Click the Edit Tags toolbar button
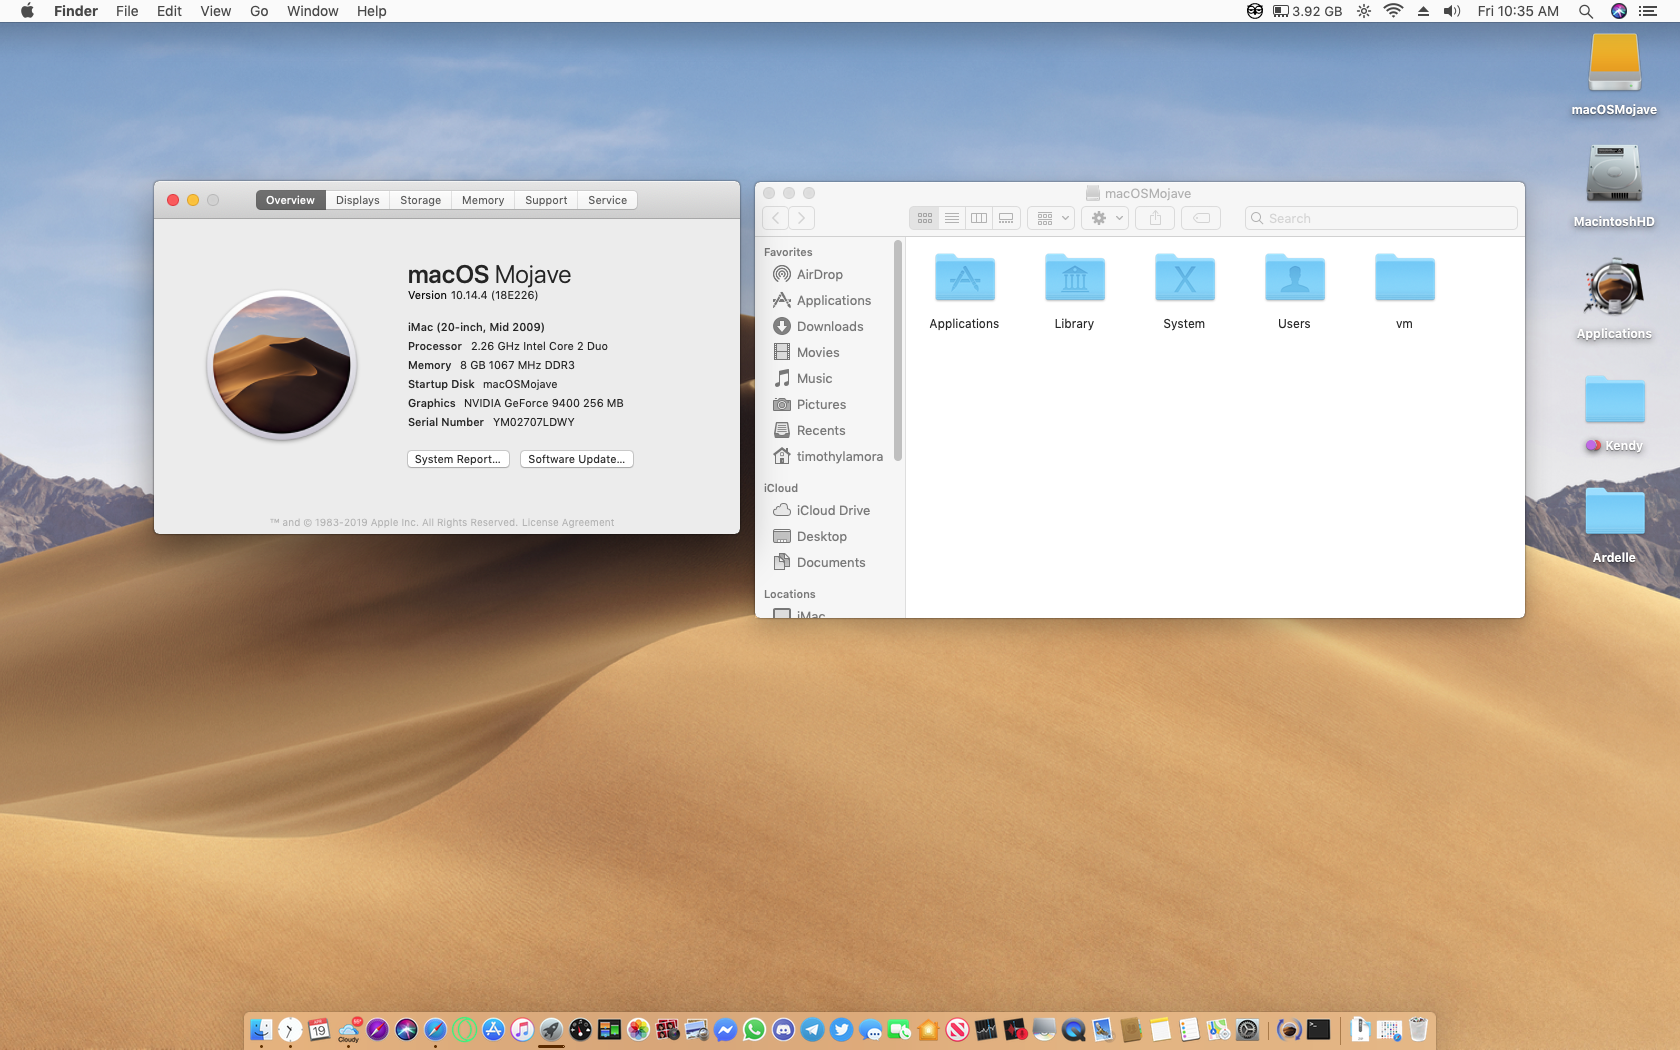Image resolution: width=1680 pixels, height=1050 pixels. (x=1201, y=218)
